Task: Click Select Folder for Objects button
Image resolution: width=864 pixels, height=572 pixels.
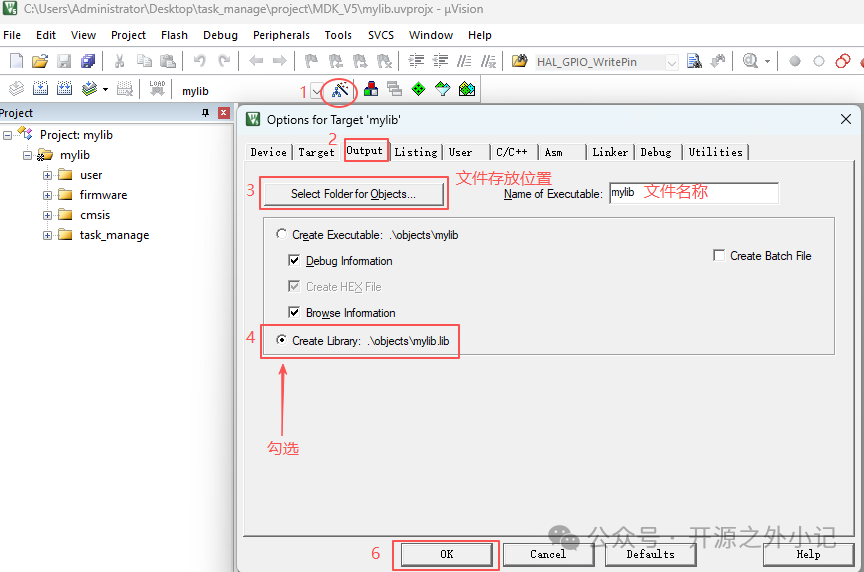Action: click(x=353, y=194)
